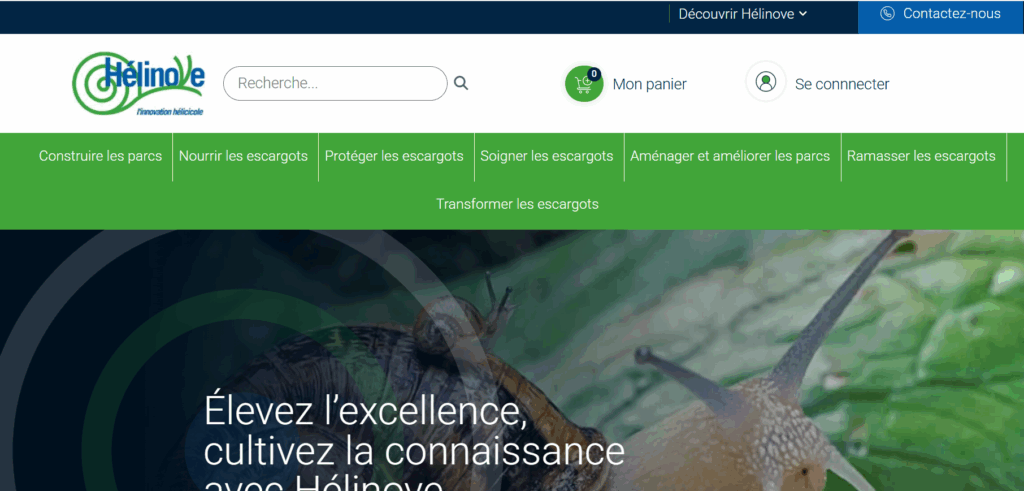Click the magnifying glass search icon
1024x491 pixels.
[x=461, y=84]
